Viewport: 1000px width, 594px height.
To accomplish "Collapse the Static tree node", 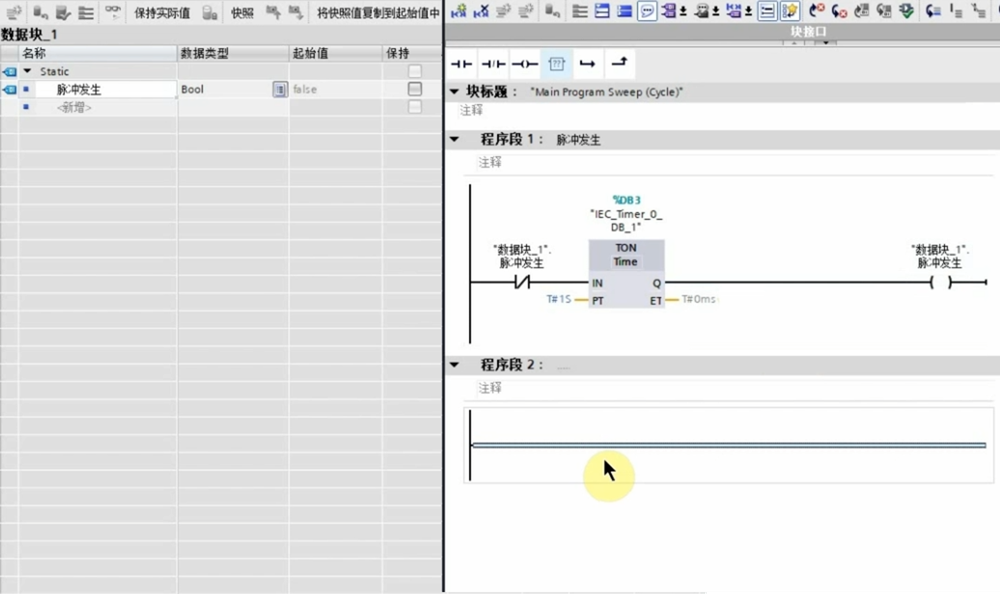I will tap(28, 72).
